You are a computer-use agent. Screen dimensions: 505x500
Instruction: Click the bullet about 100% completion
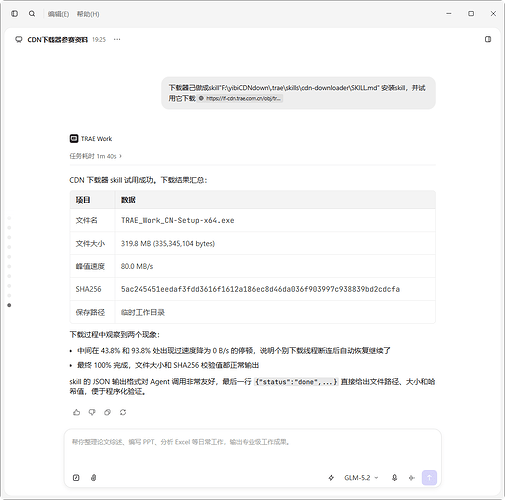(x=168, y=365)
